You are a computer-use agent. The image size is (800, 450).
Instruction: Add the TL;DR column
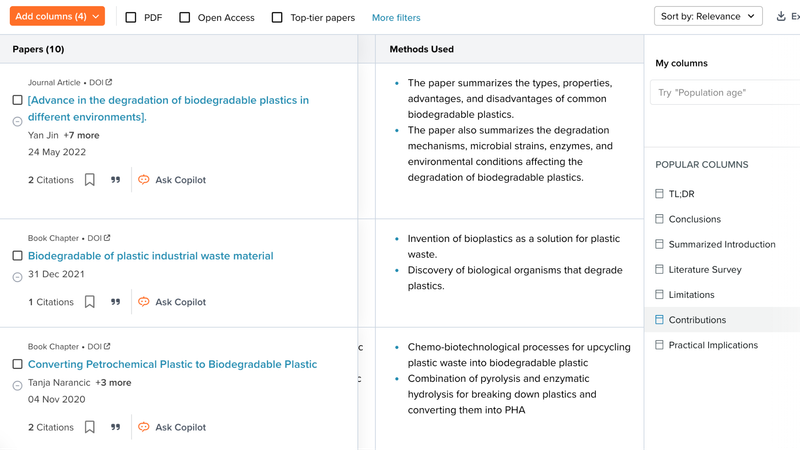click(x=681, y=194)
